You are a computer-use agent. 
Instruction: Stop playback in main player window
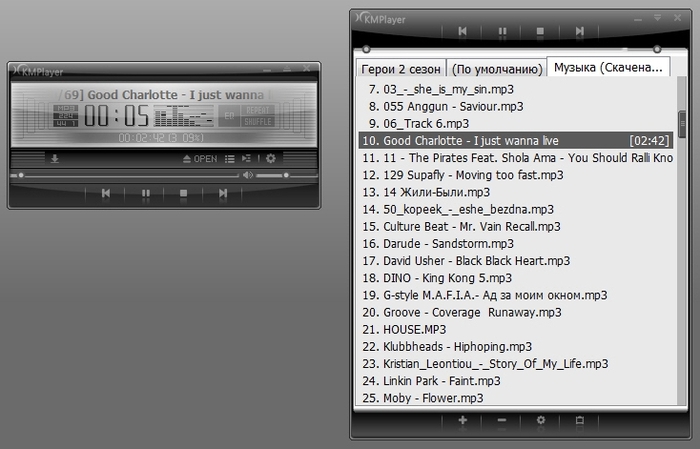coord(183,193)
